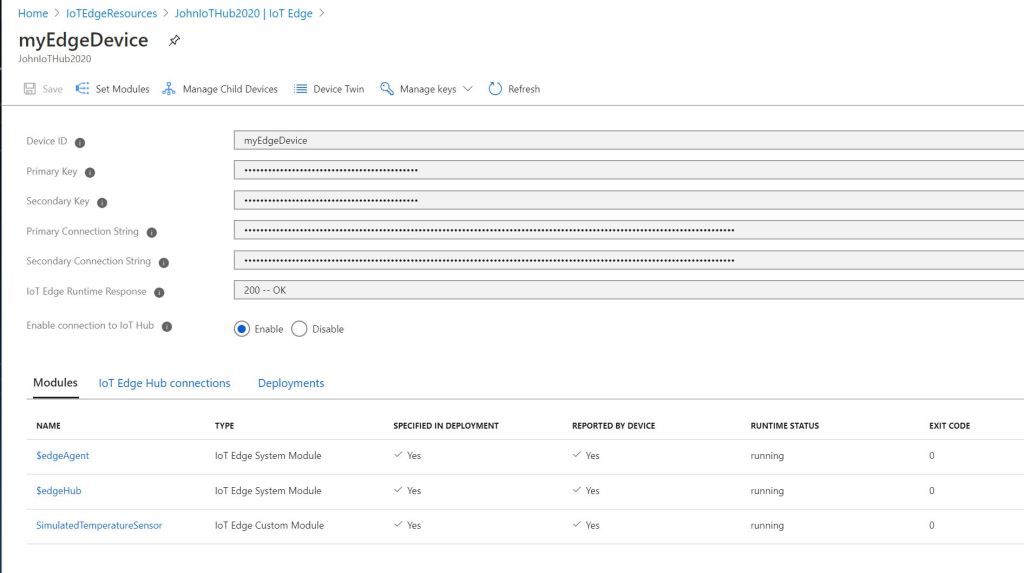
Task: Open the $edgeHub module link
Action: [58, 491]
